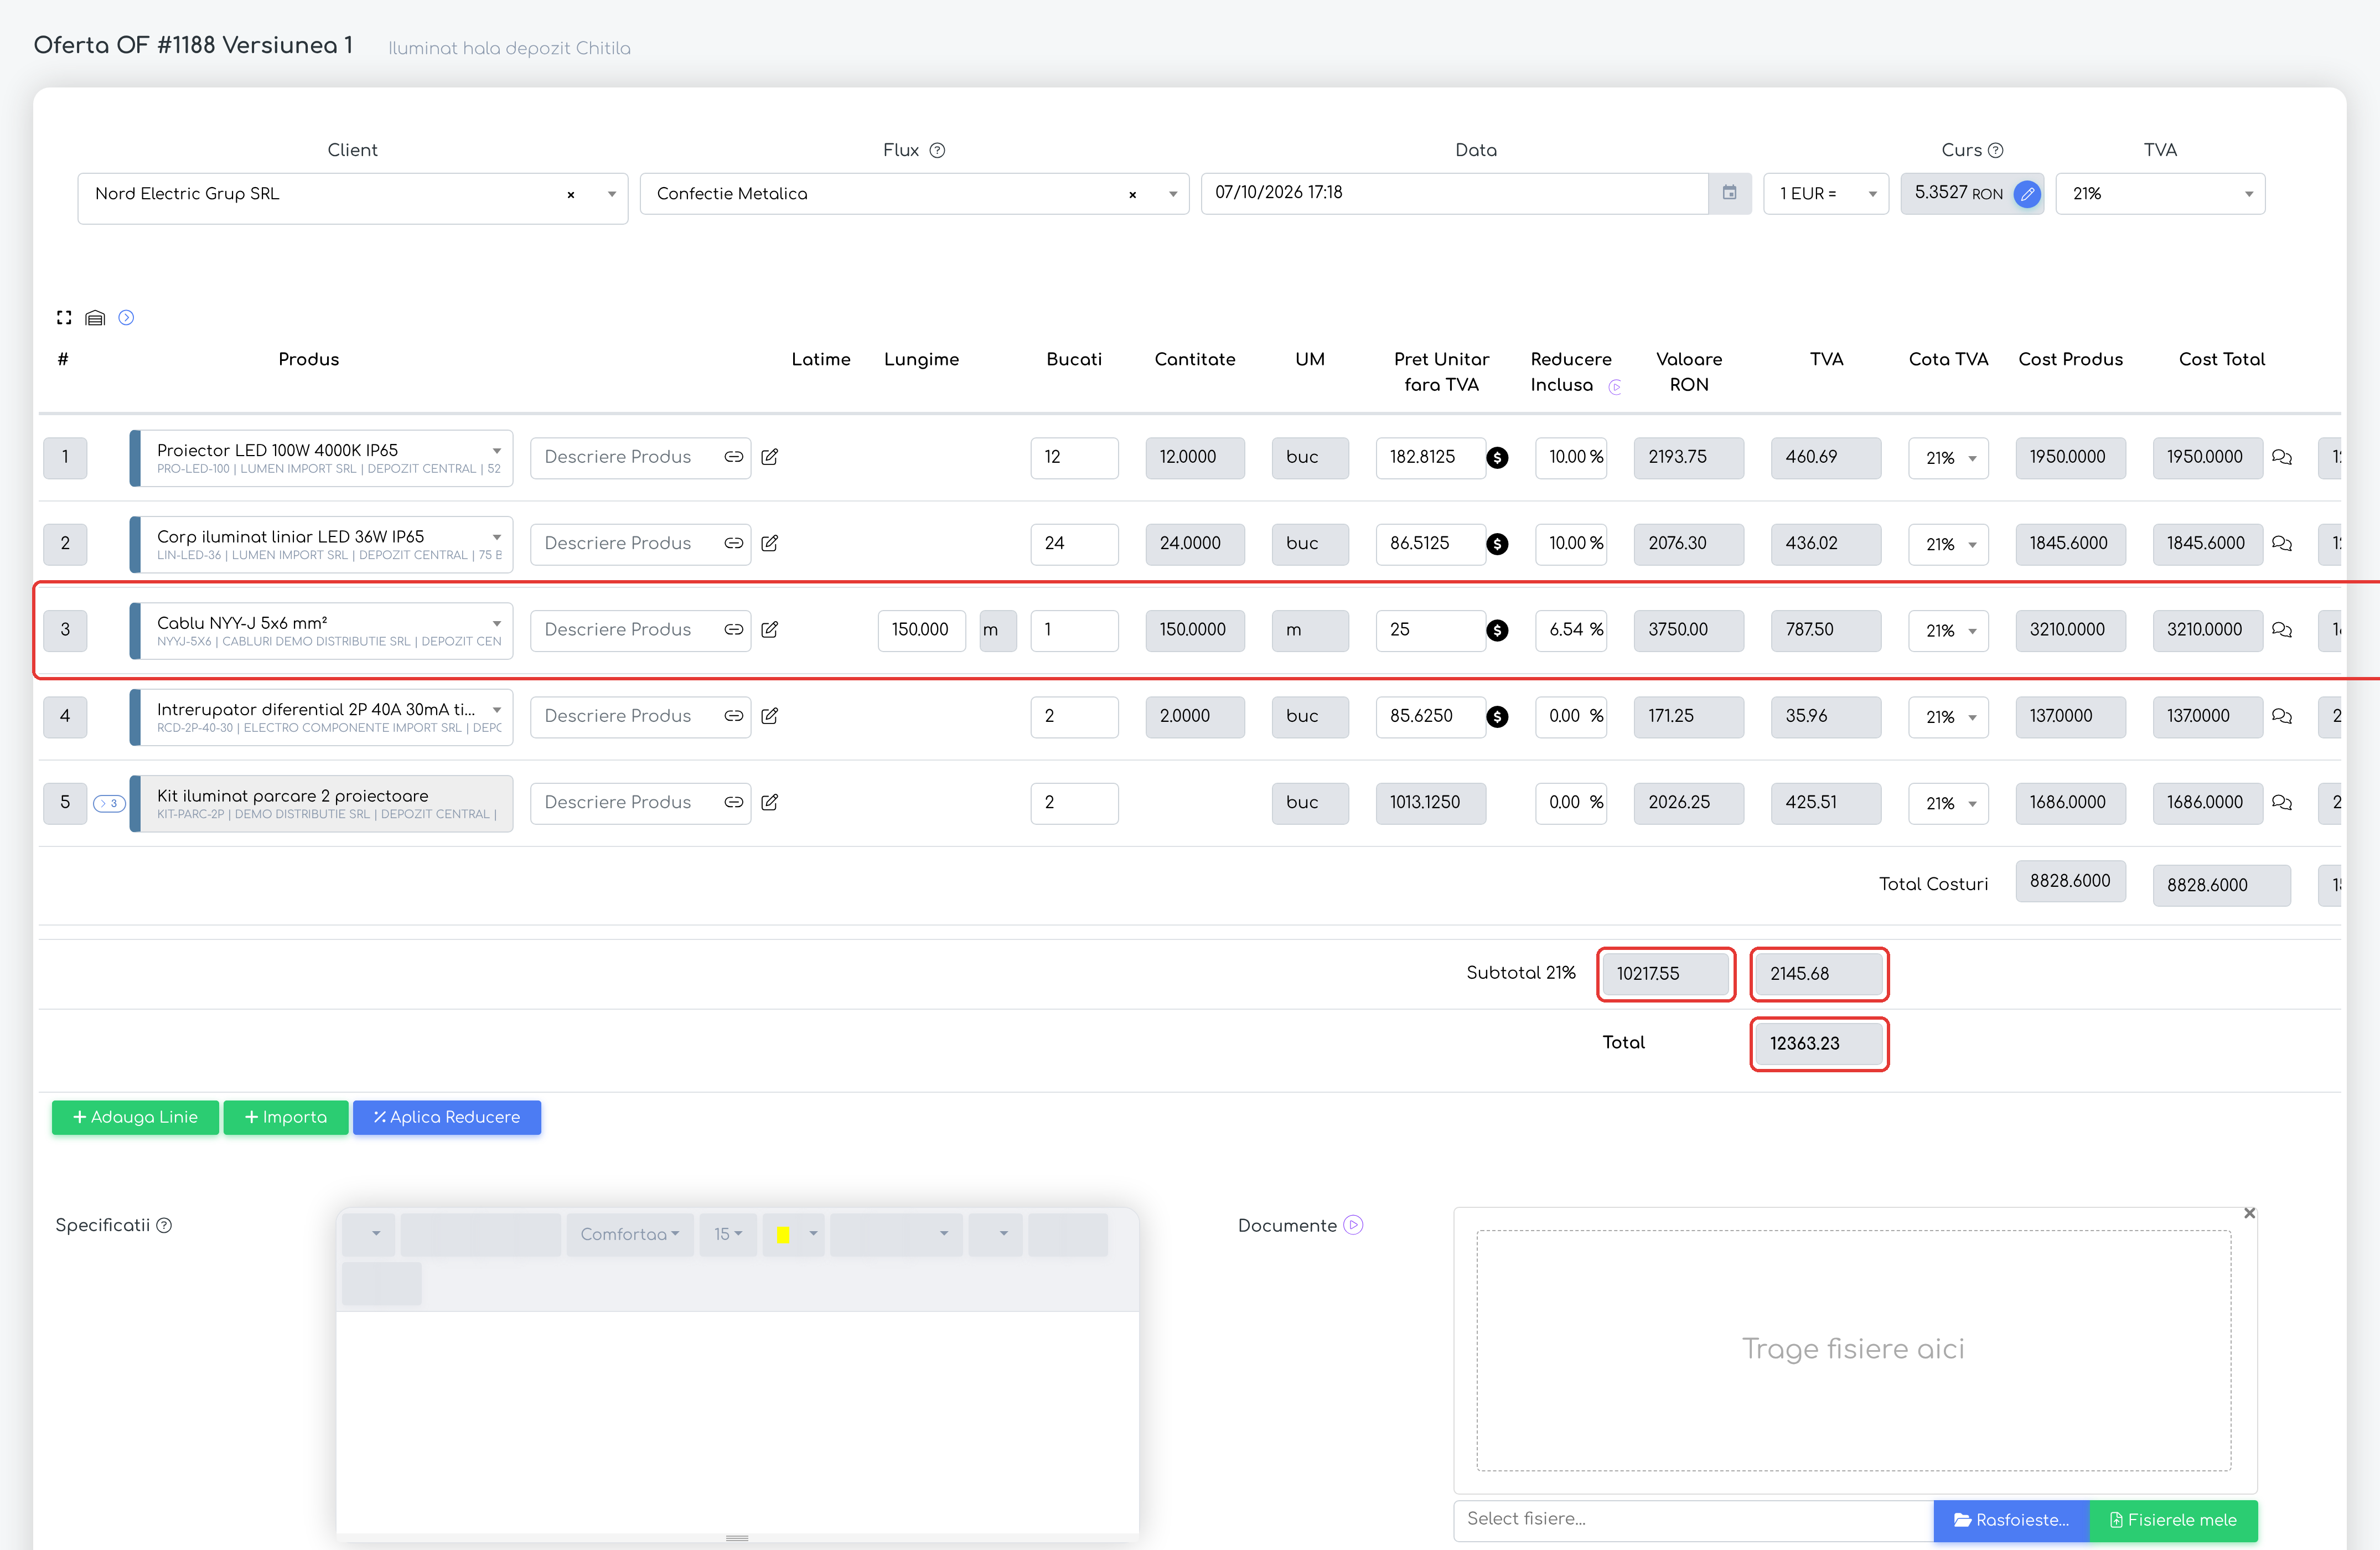Click the Flux help question icon
The height and width of the screenshot is (1550, 2380).
click(x=937, y=150)
